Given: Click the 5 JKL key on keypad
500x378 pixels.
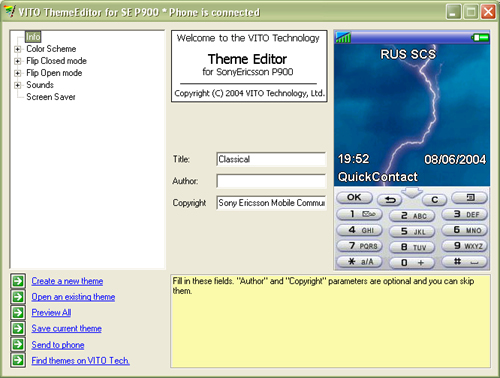Looking at the screenshot, I should pos(412,231).
